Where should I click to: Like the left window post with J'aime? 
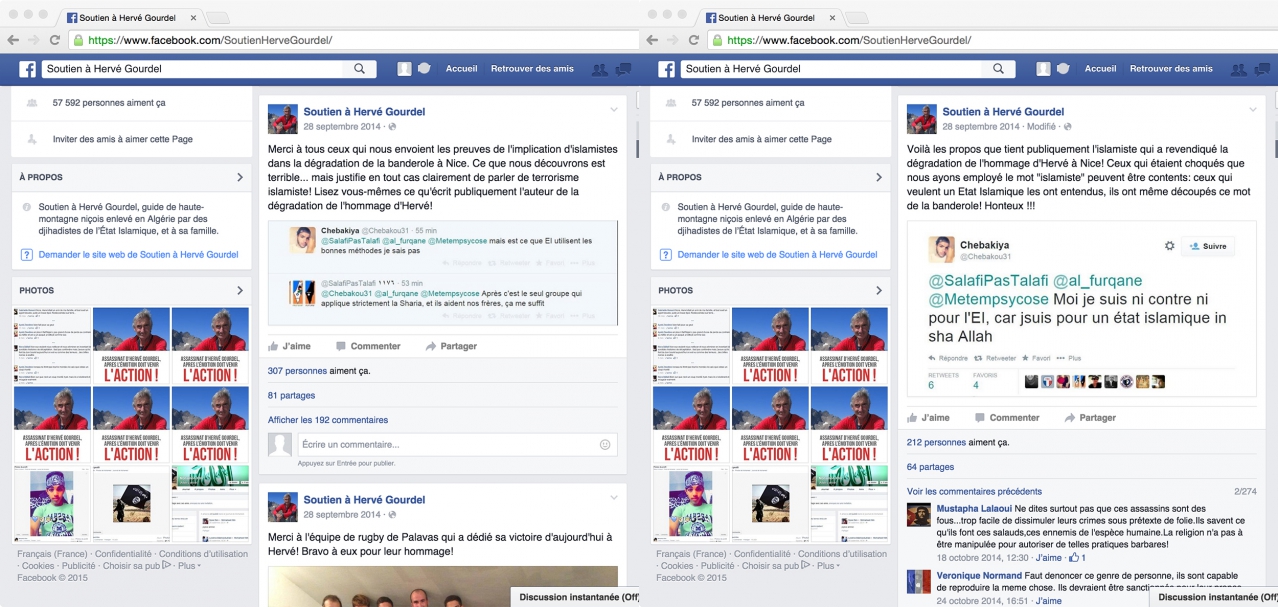click(x=289, y=346)
